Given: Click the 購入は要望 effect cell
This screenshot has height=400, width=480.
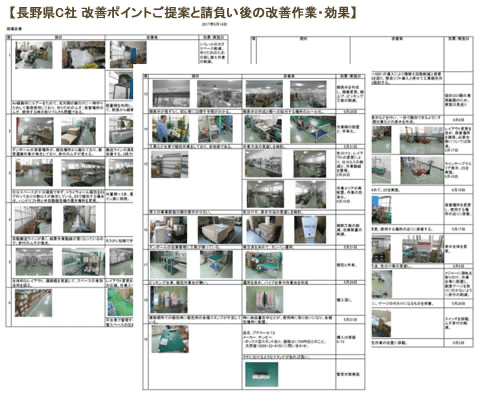Looking at the screenshot, I should (x=346, y=339).
